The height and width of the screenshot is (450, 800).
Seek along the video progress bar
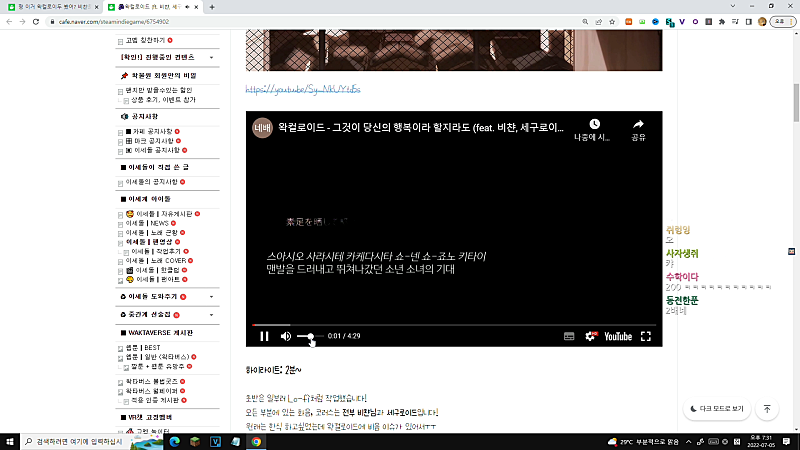tap(454, 324)
